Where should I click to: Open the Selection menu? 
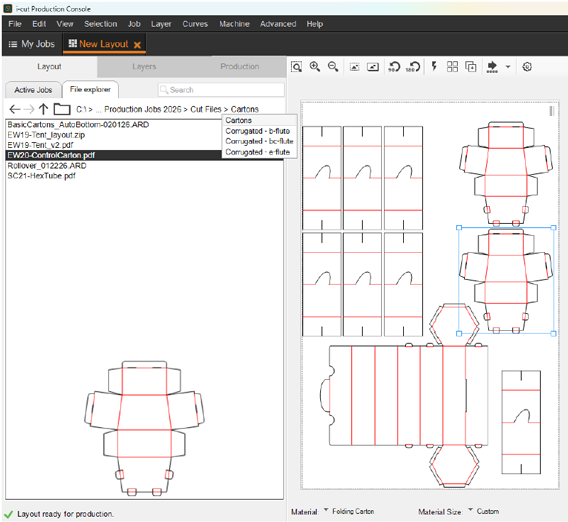click(x=100, y=24)
